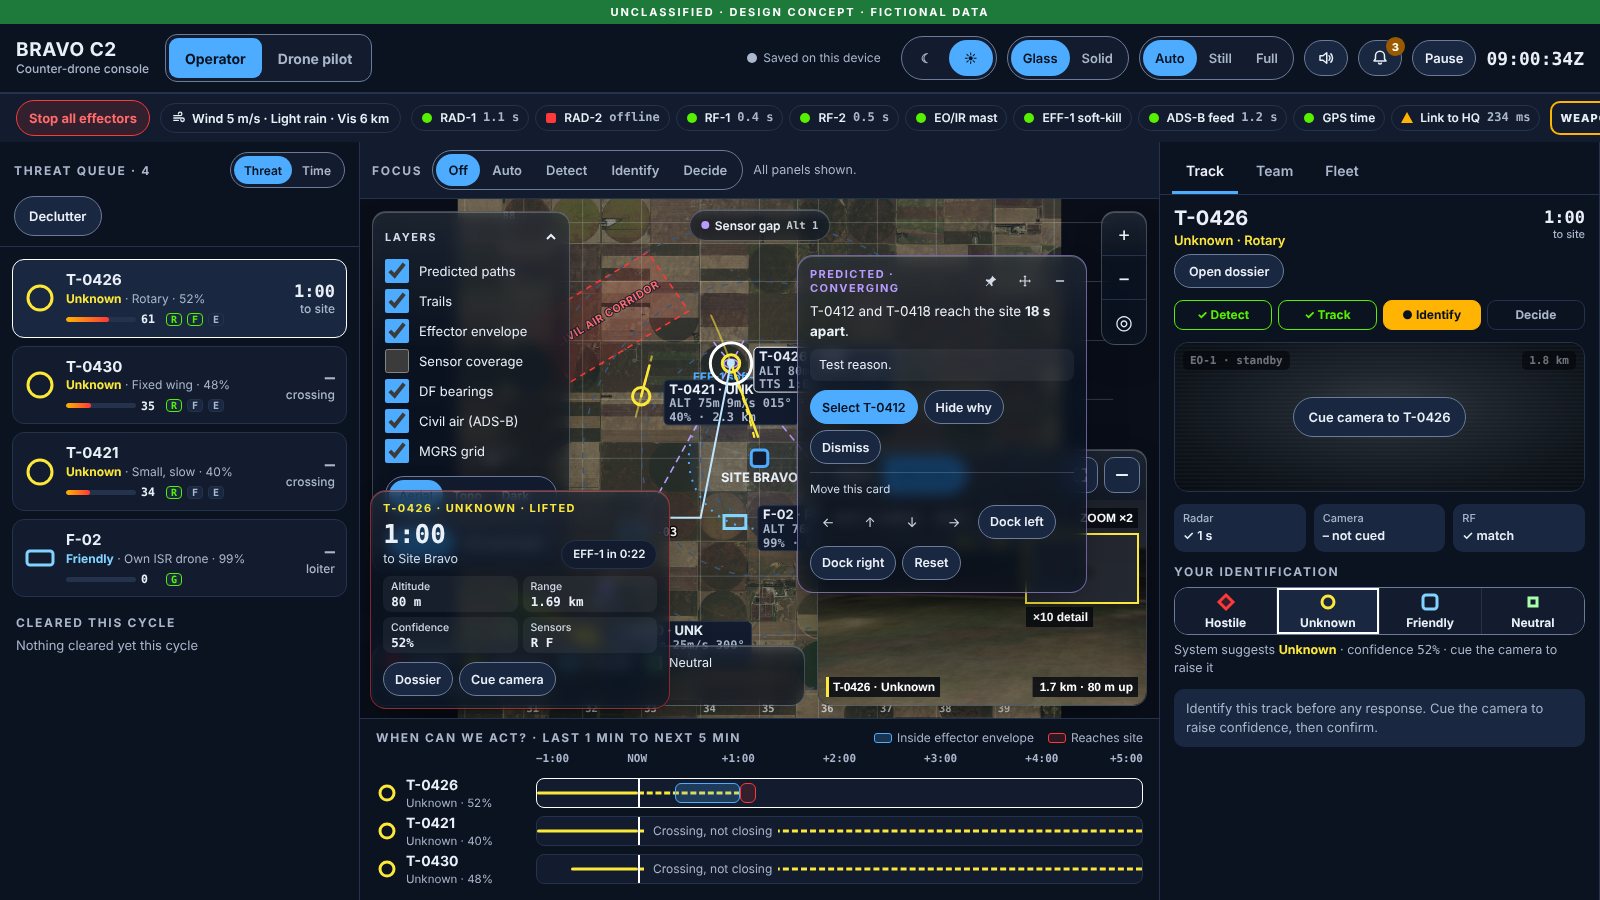Zoom out the map with minus

point(1124,279)
